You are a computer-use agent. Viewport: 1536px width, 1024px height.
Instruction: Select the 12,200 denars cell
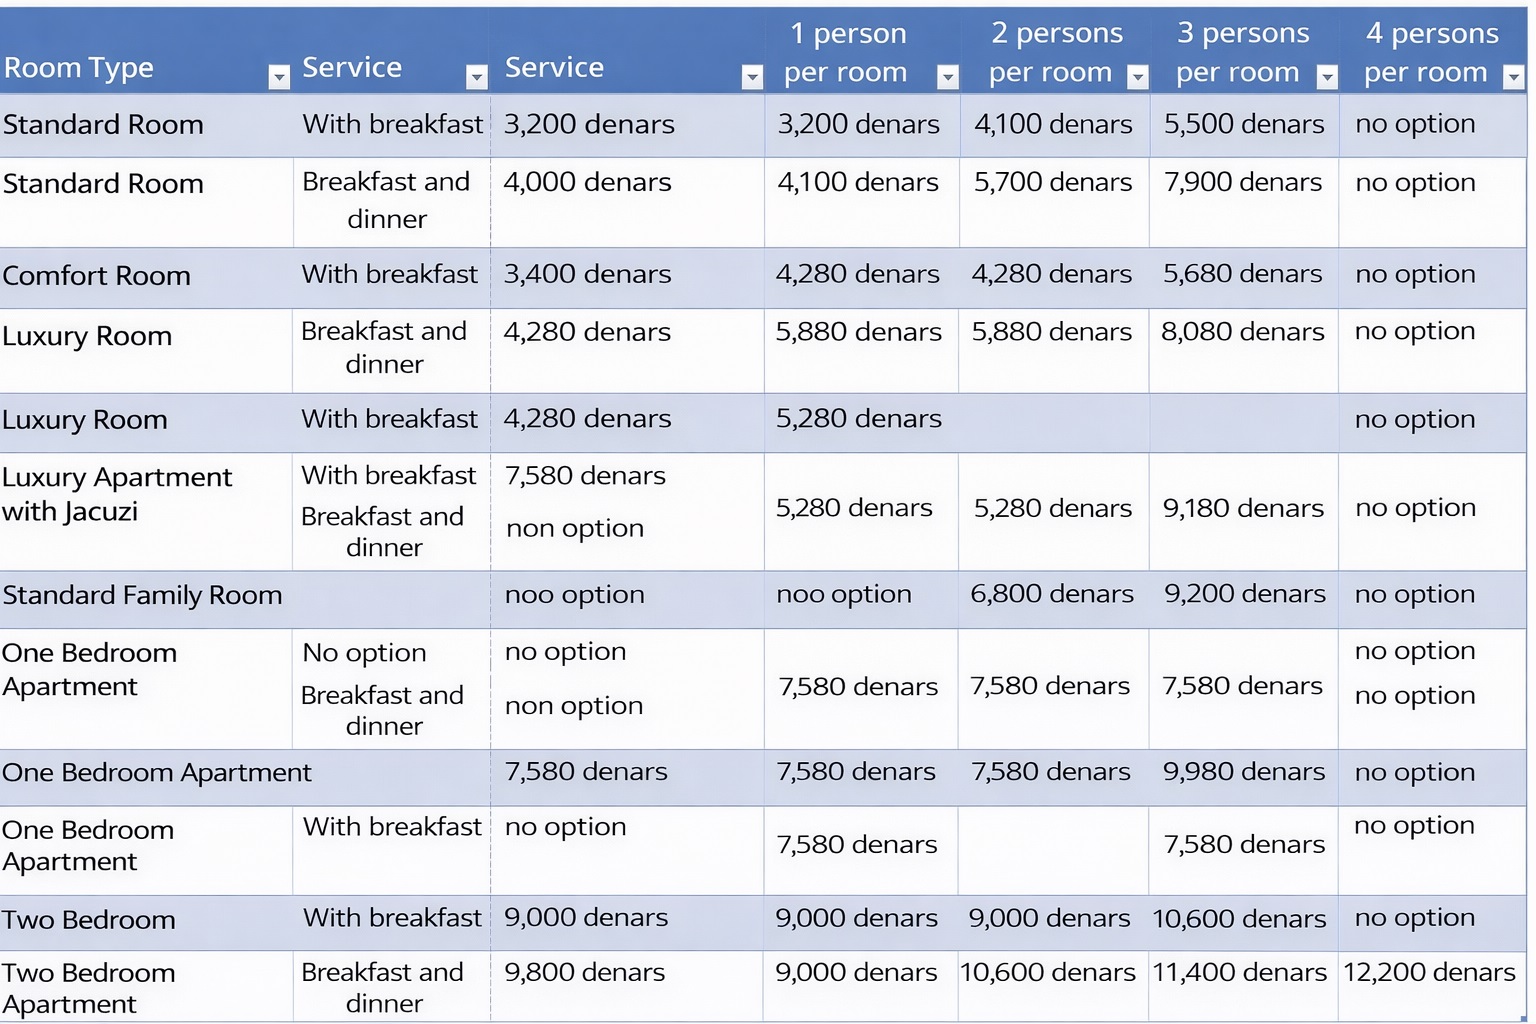(1429, 972)
